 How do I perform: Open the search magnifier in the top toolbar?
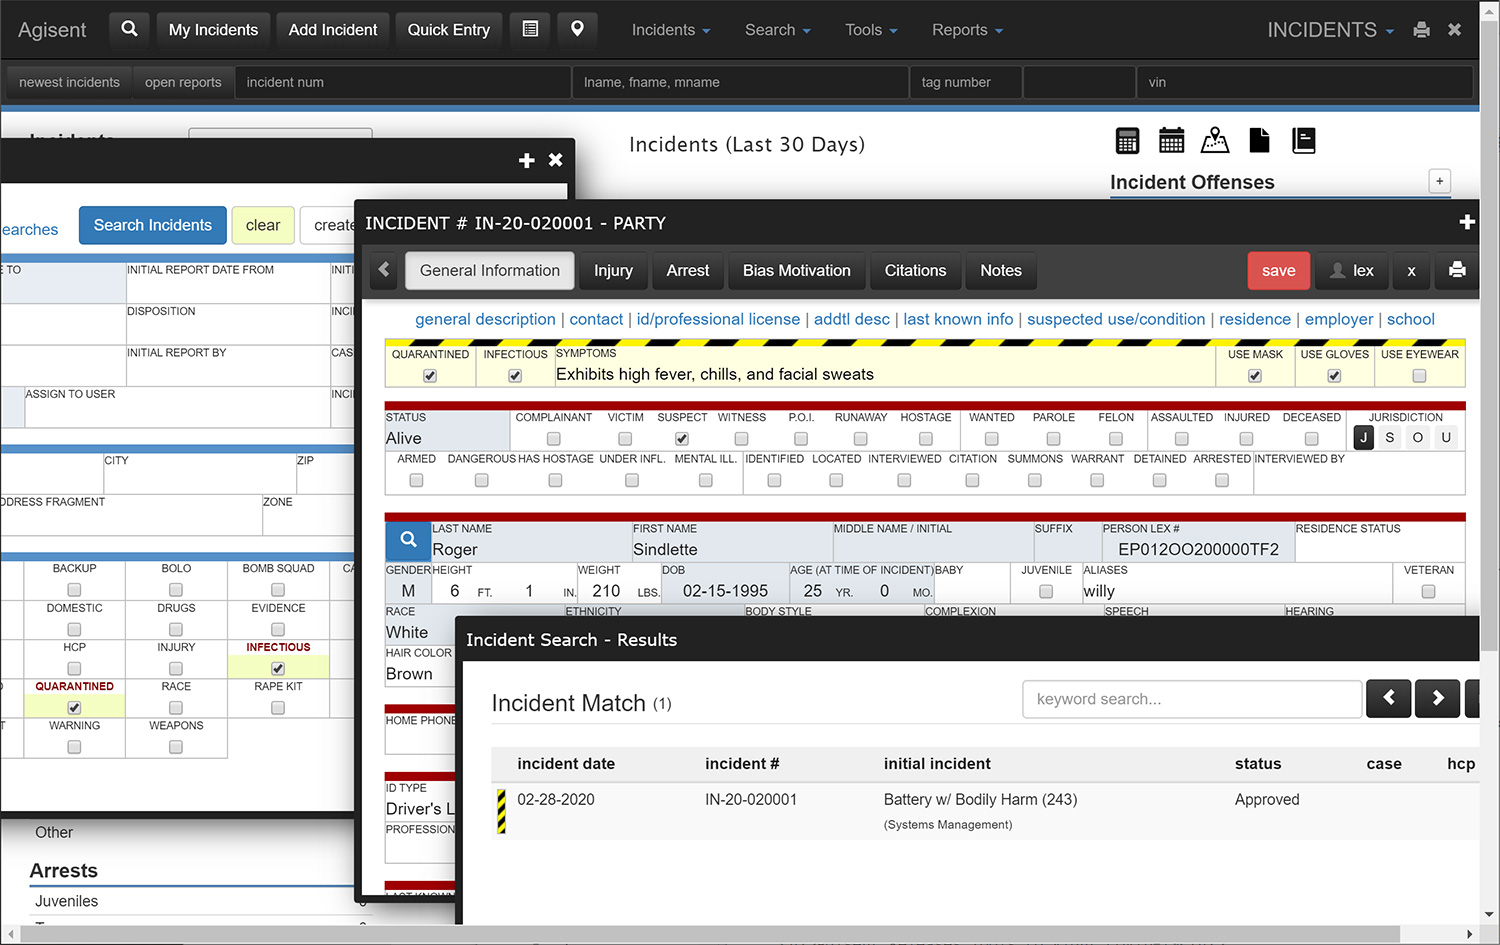click(x=129, y=29)
